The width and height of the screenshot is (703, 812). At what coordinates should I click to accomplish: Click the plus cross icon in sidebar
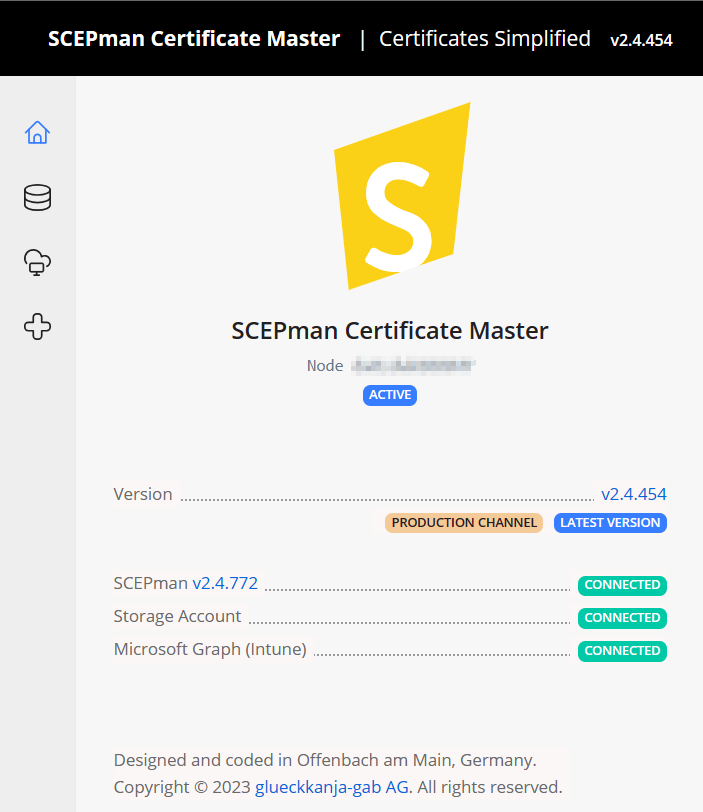coord(37,326)
